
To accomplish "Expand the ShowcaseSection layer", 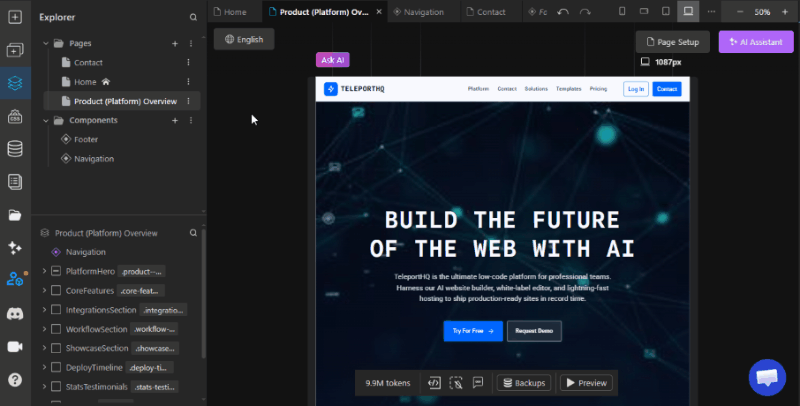I will tap(44, 348).
